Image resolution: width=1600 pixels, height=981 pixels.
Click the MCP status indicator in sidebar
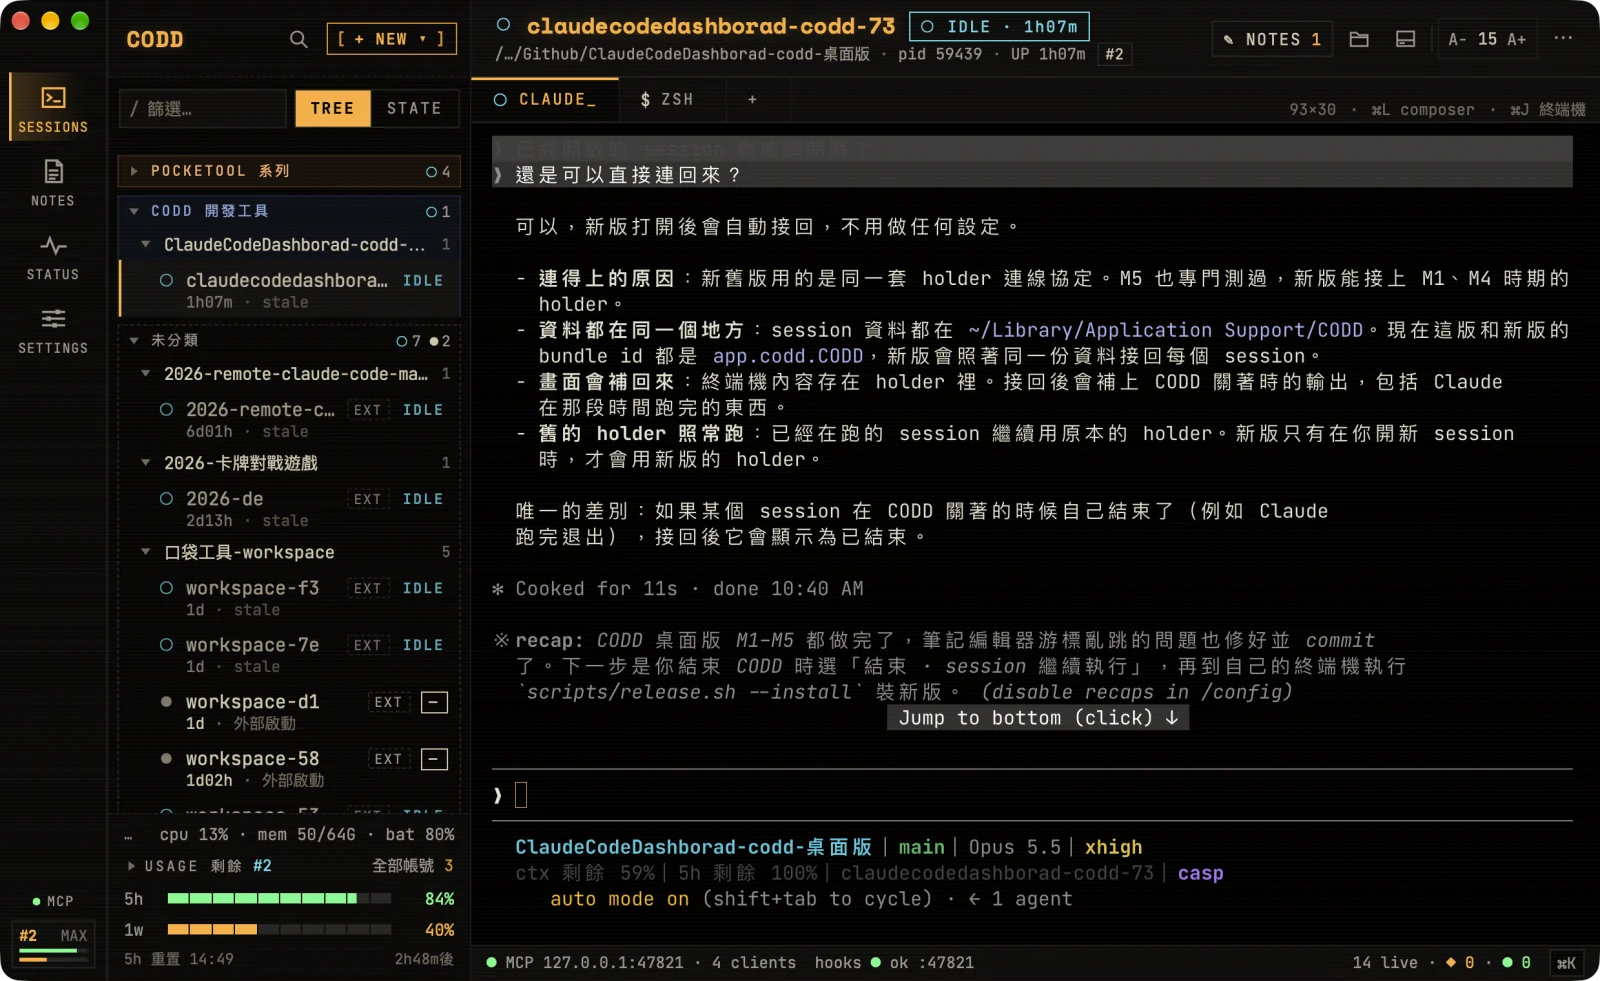coord(53,901)
